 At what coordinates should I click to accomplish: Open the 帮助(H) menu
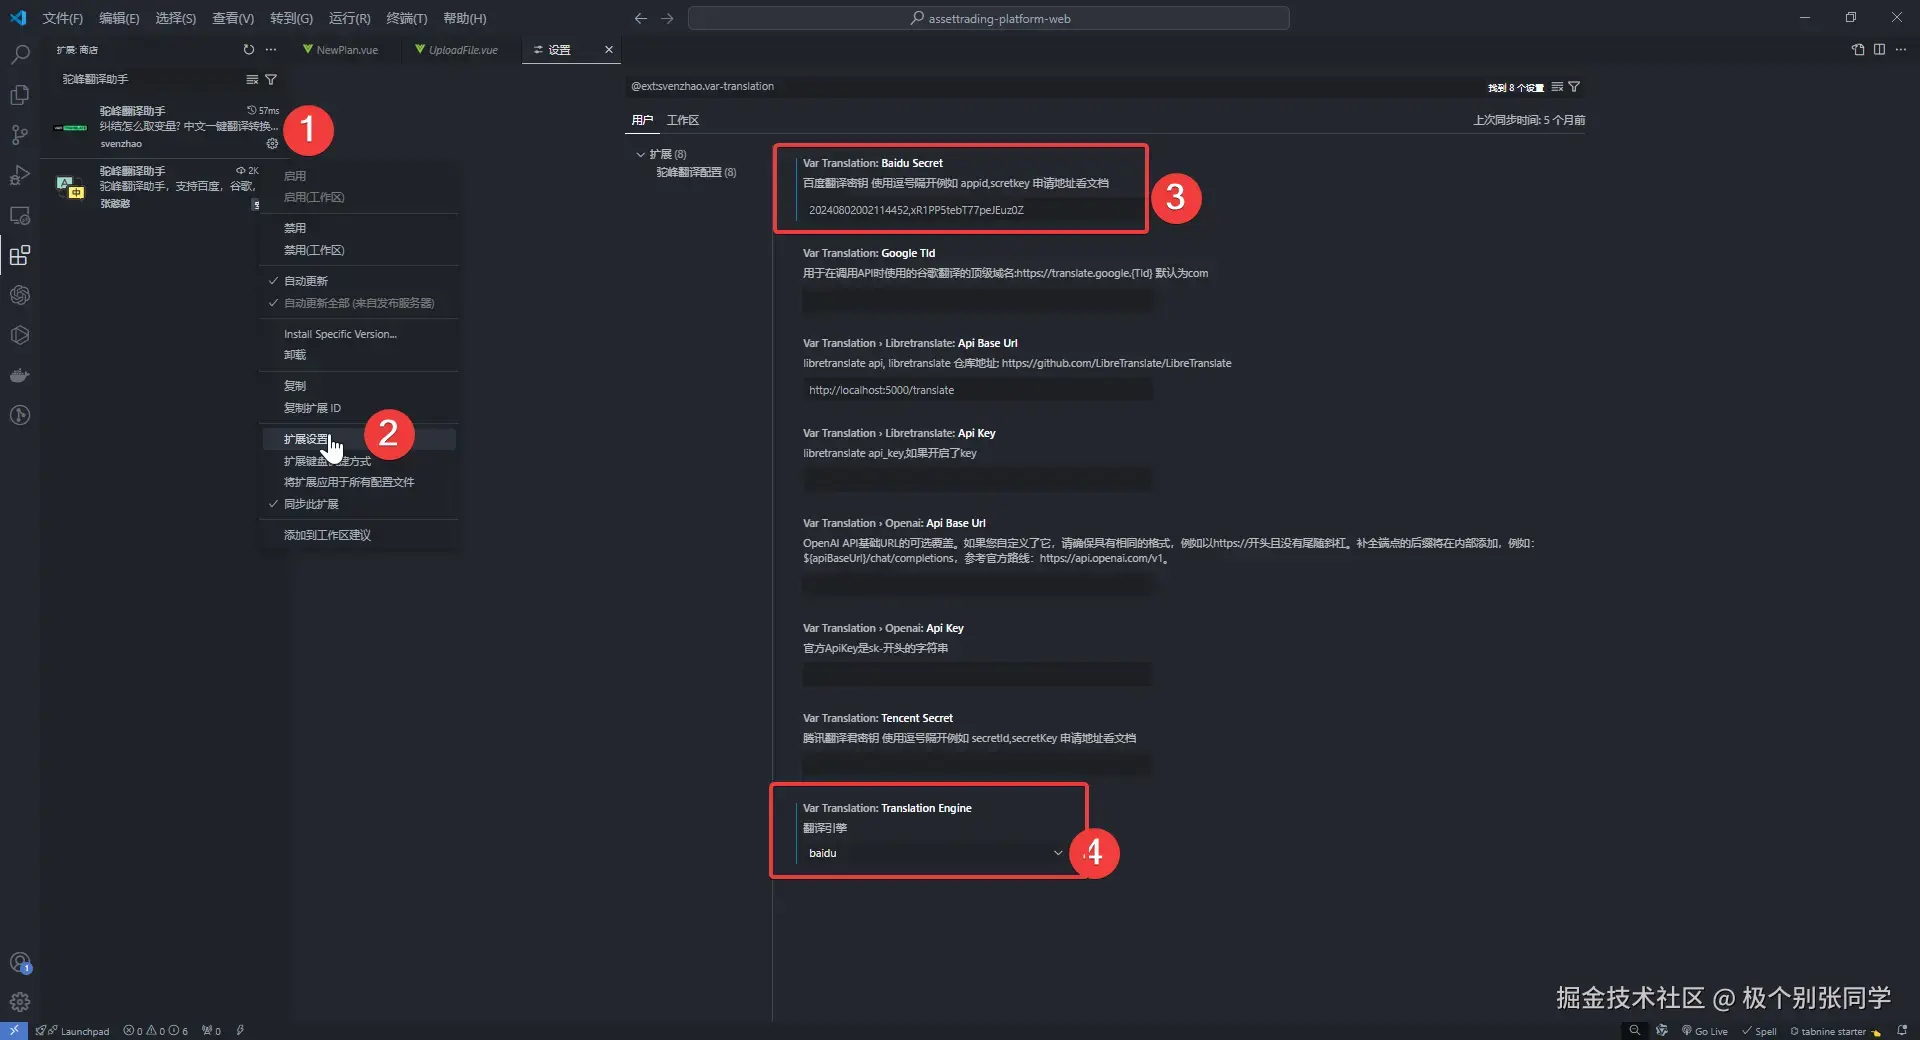pos(464,18)
